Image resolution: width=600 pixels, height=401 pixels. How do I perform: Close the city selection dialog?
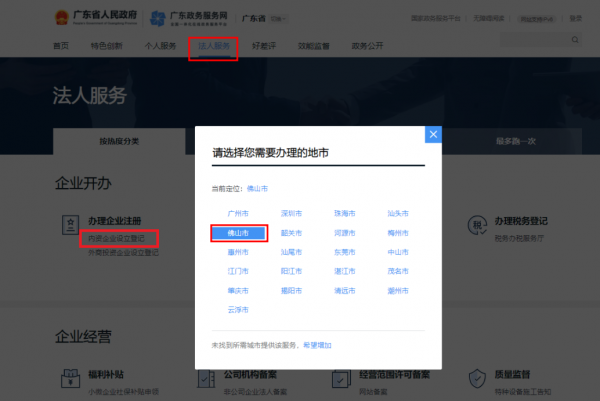click(433, 134)
